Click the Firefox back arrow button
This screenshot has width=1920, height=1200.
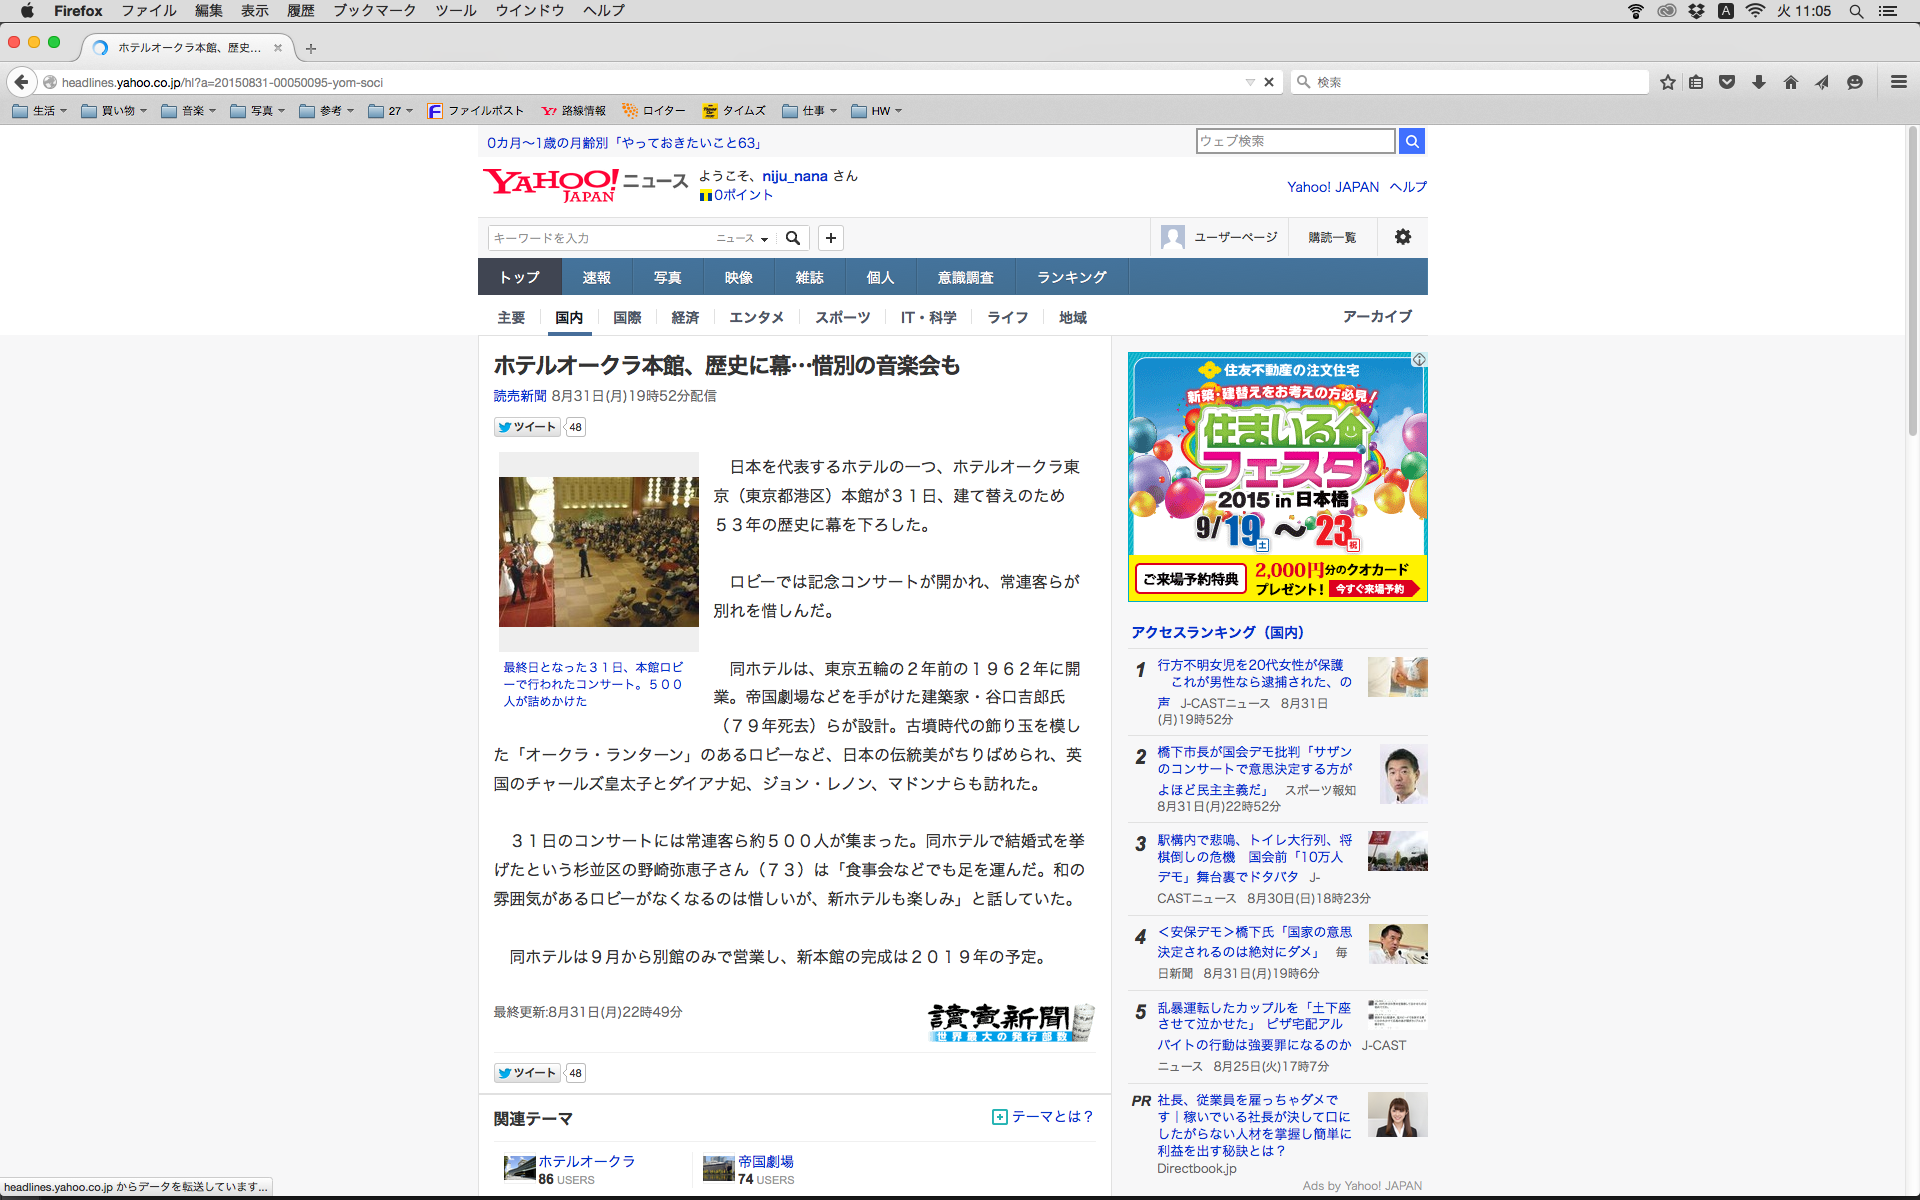[21, 82]
